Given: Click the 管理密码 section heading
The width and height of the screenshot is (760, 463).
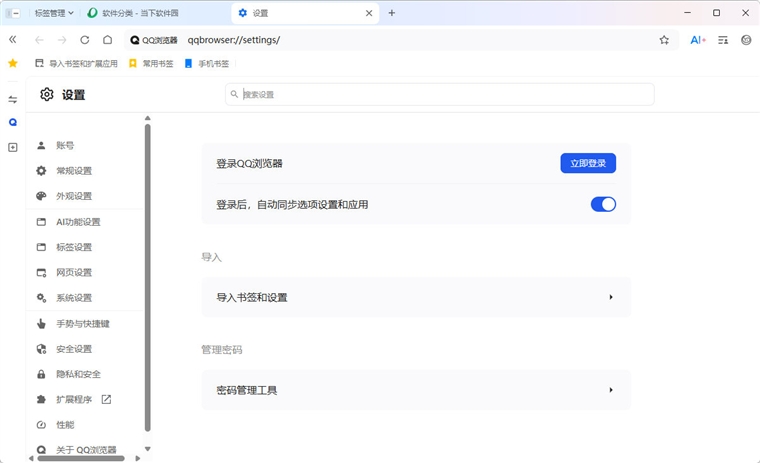Looking at the screenshot, I should pos(222,350).
